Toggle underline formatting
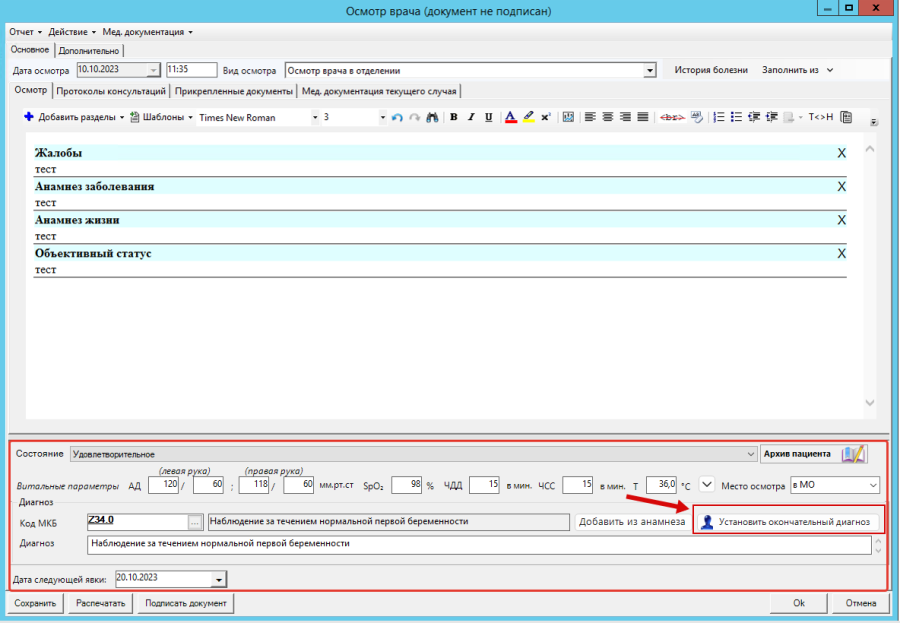The height and width of the screenshot is (623, 900). (x=488, y=117)
